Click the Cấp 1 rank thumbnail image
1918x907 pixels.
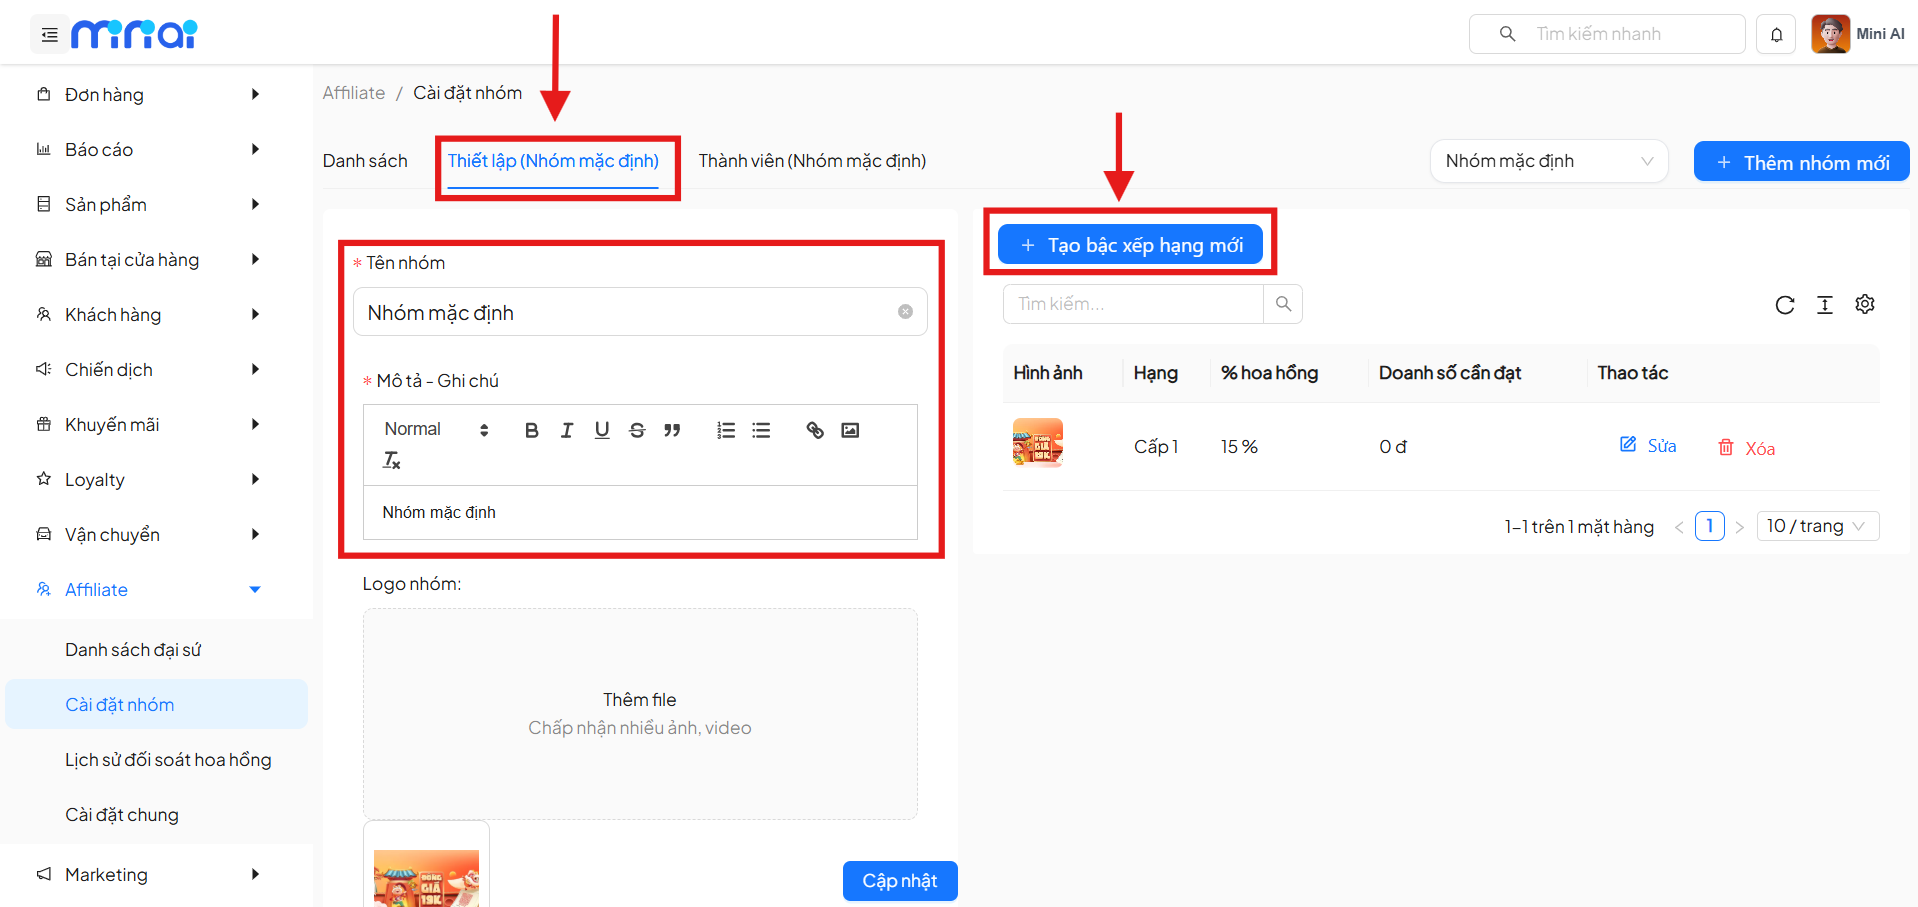coord(1037,443)
